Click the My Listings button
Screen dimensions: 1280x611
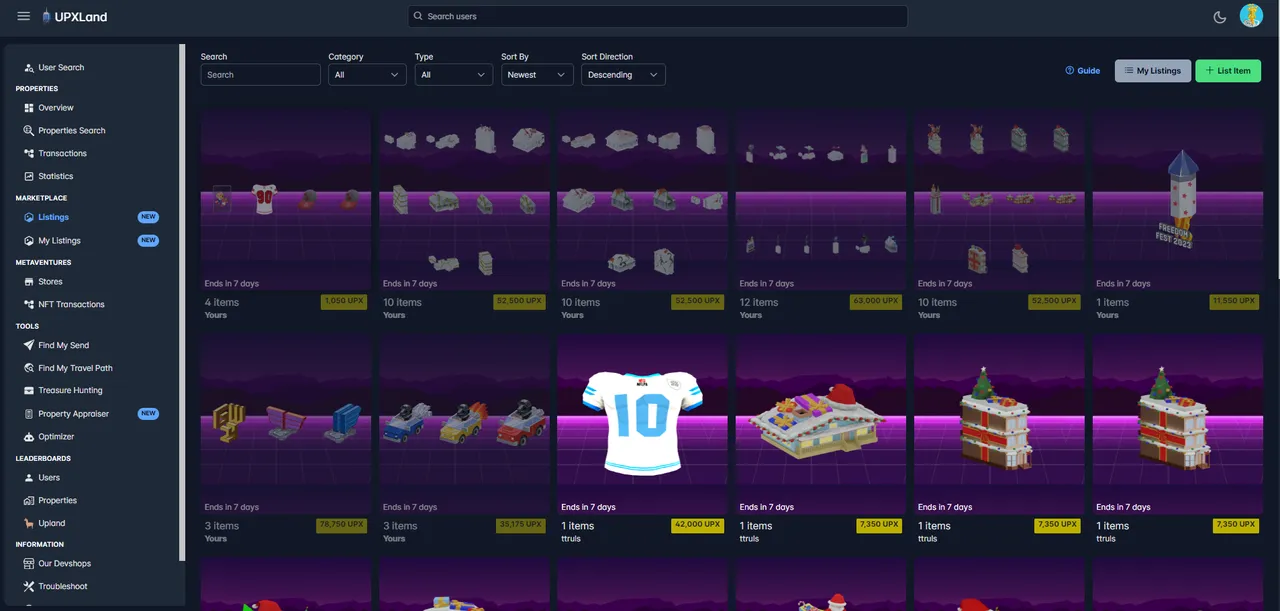(x=1153, y=71)
